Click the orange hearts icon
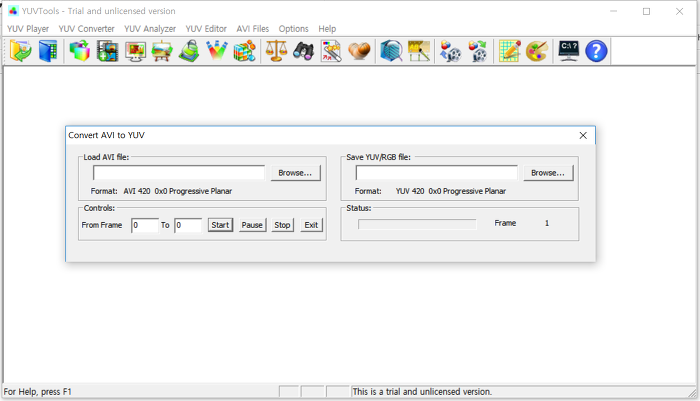Viewport: 700px width, 401px height. coord(359,51)
